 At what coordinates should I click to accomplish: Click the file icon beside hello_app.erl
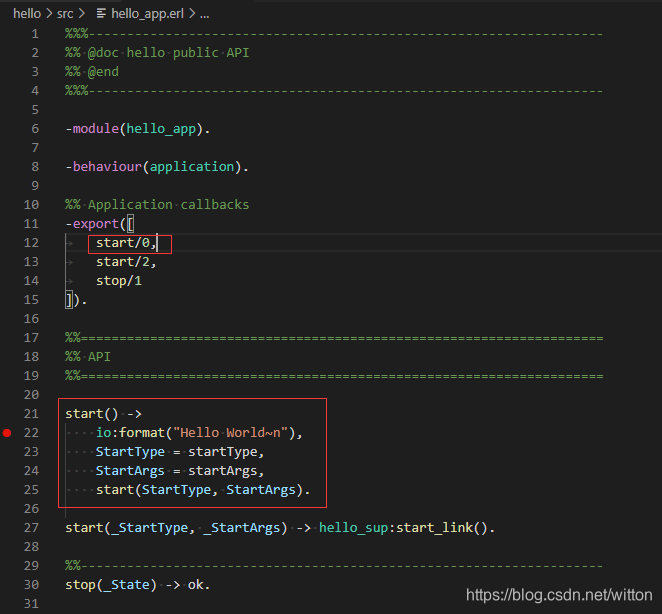101,14
